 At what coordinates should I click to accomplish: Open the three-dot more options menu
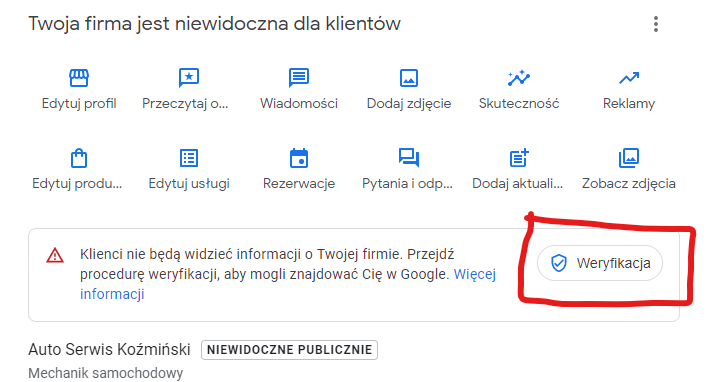(x=656, y=24)
